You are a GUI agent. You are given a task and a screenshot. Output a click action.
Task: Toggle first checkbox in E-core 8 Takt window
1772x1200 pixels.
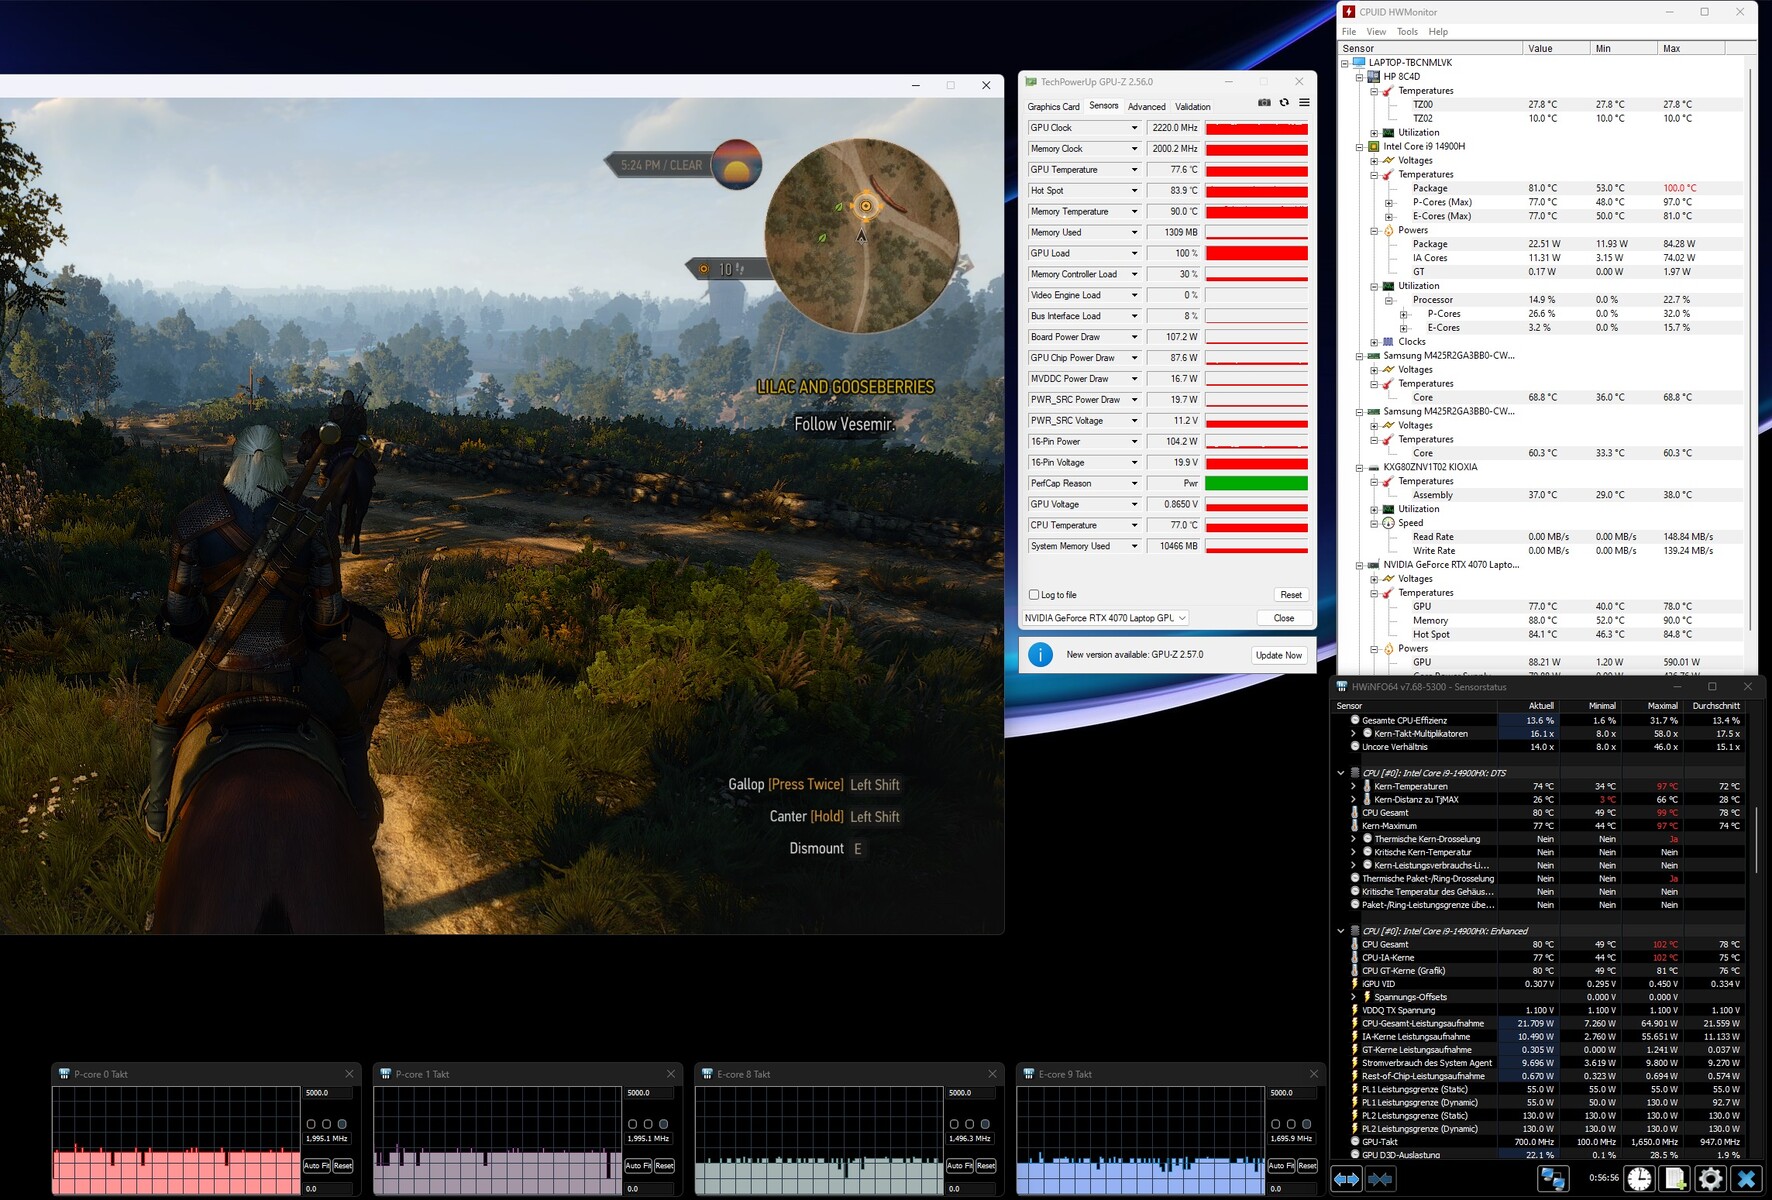point(954,1124)
